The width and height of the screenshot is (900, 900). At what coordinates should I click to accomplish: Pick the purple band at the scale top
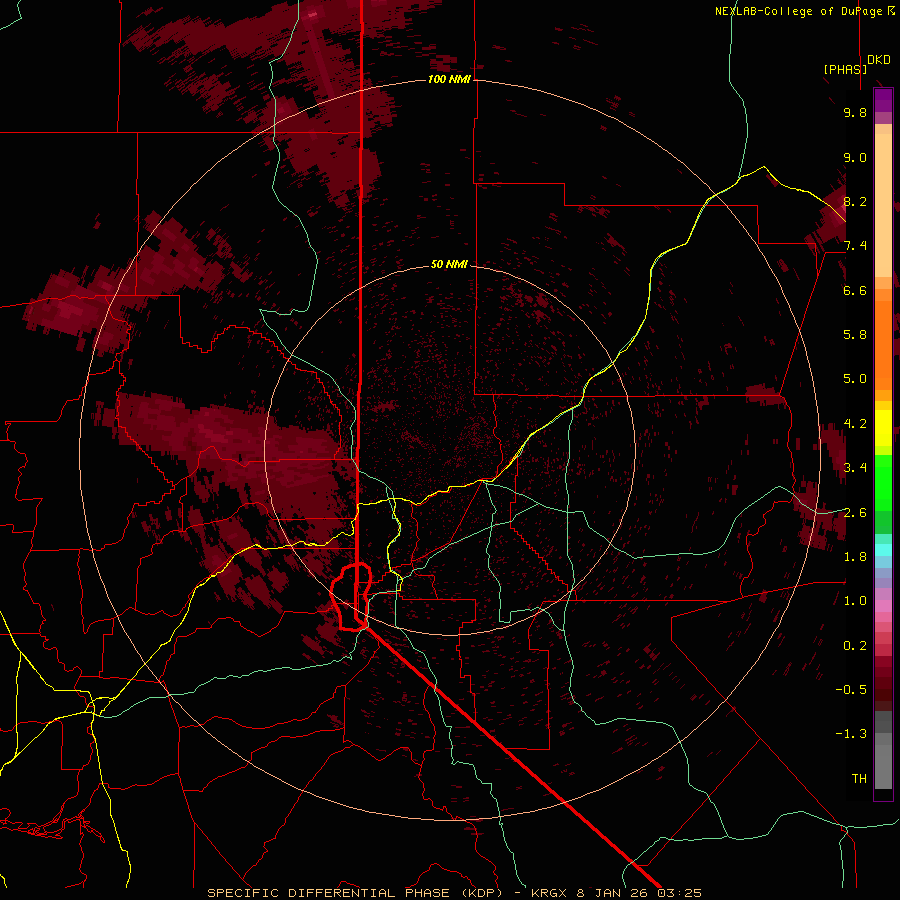point(883,100)
